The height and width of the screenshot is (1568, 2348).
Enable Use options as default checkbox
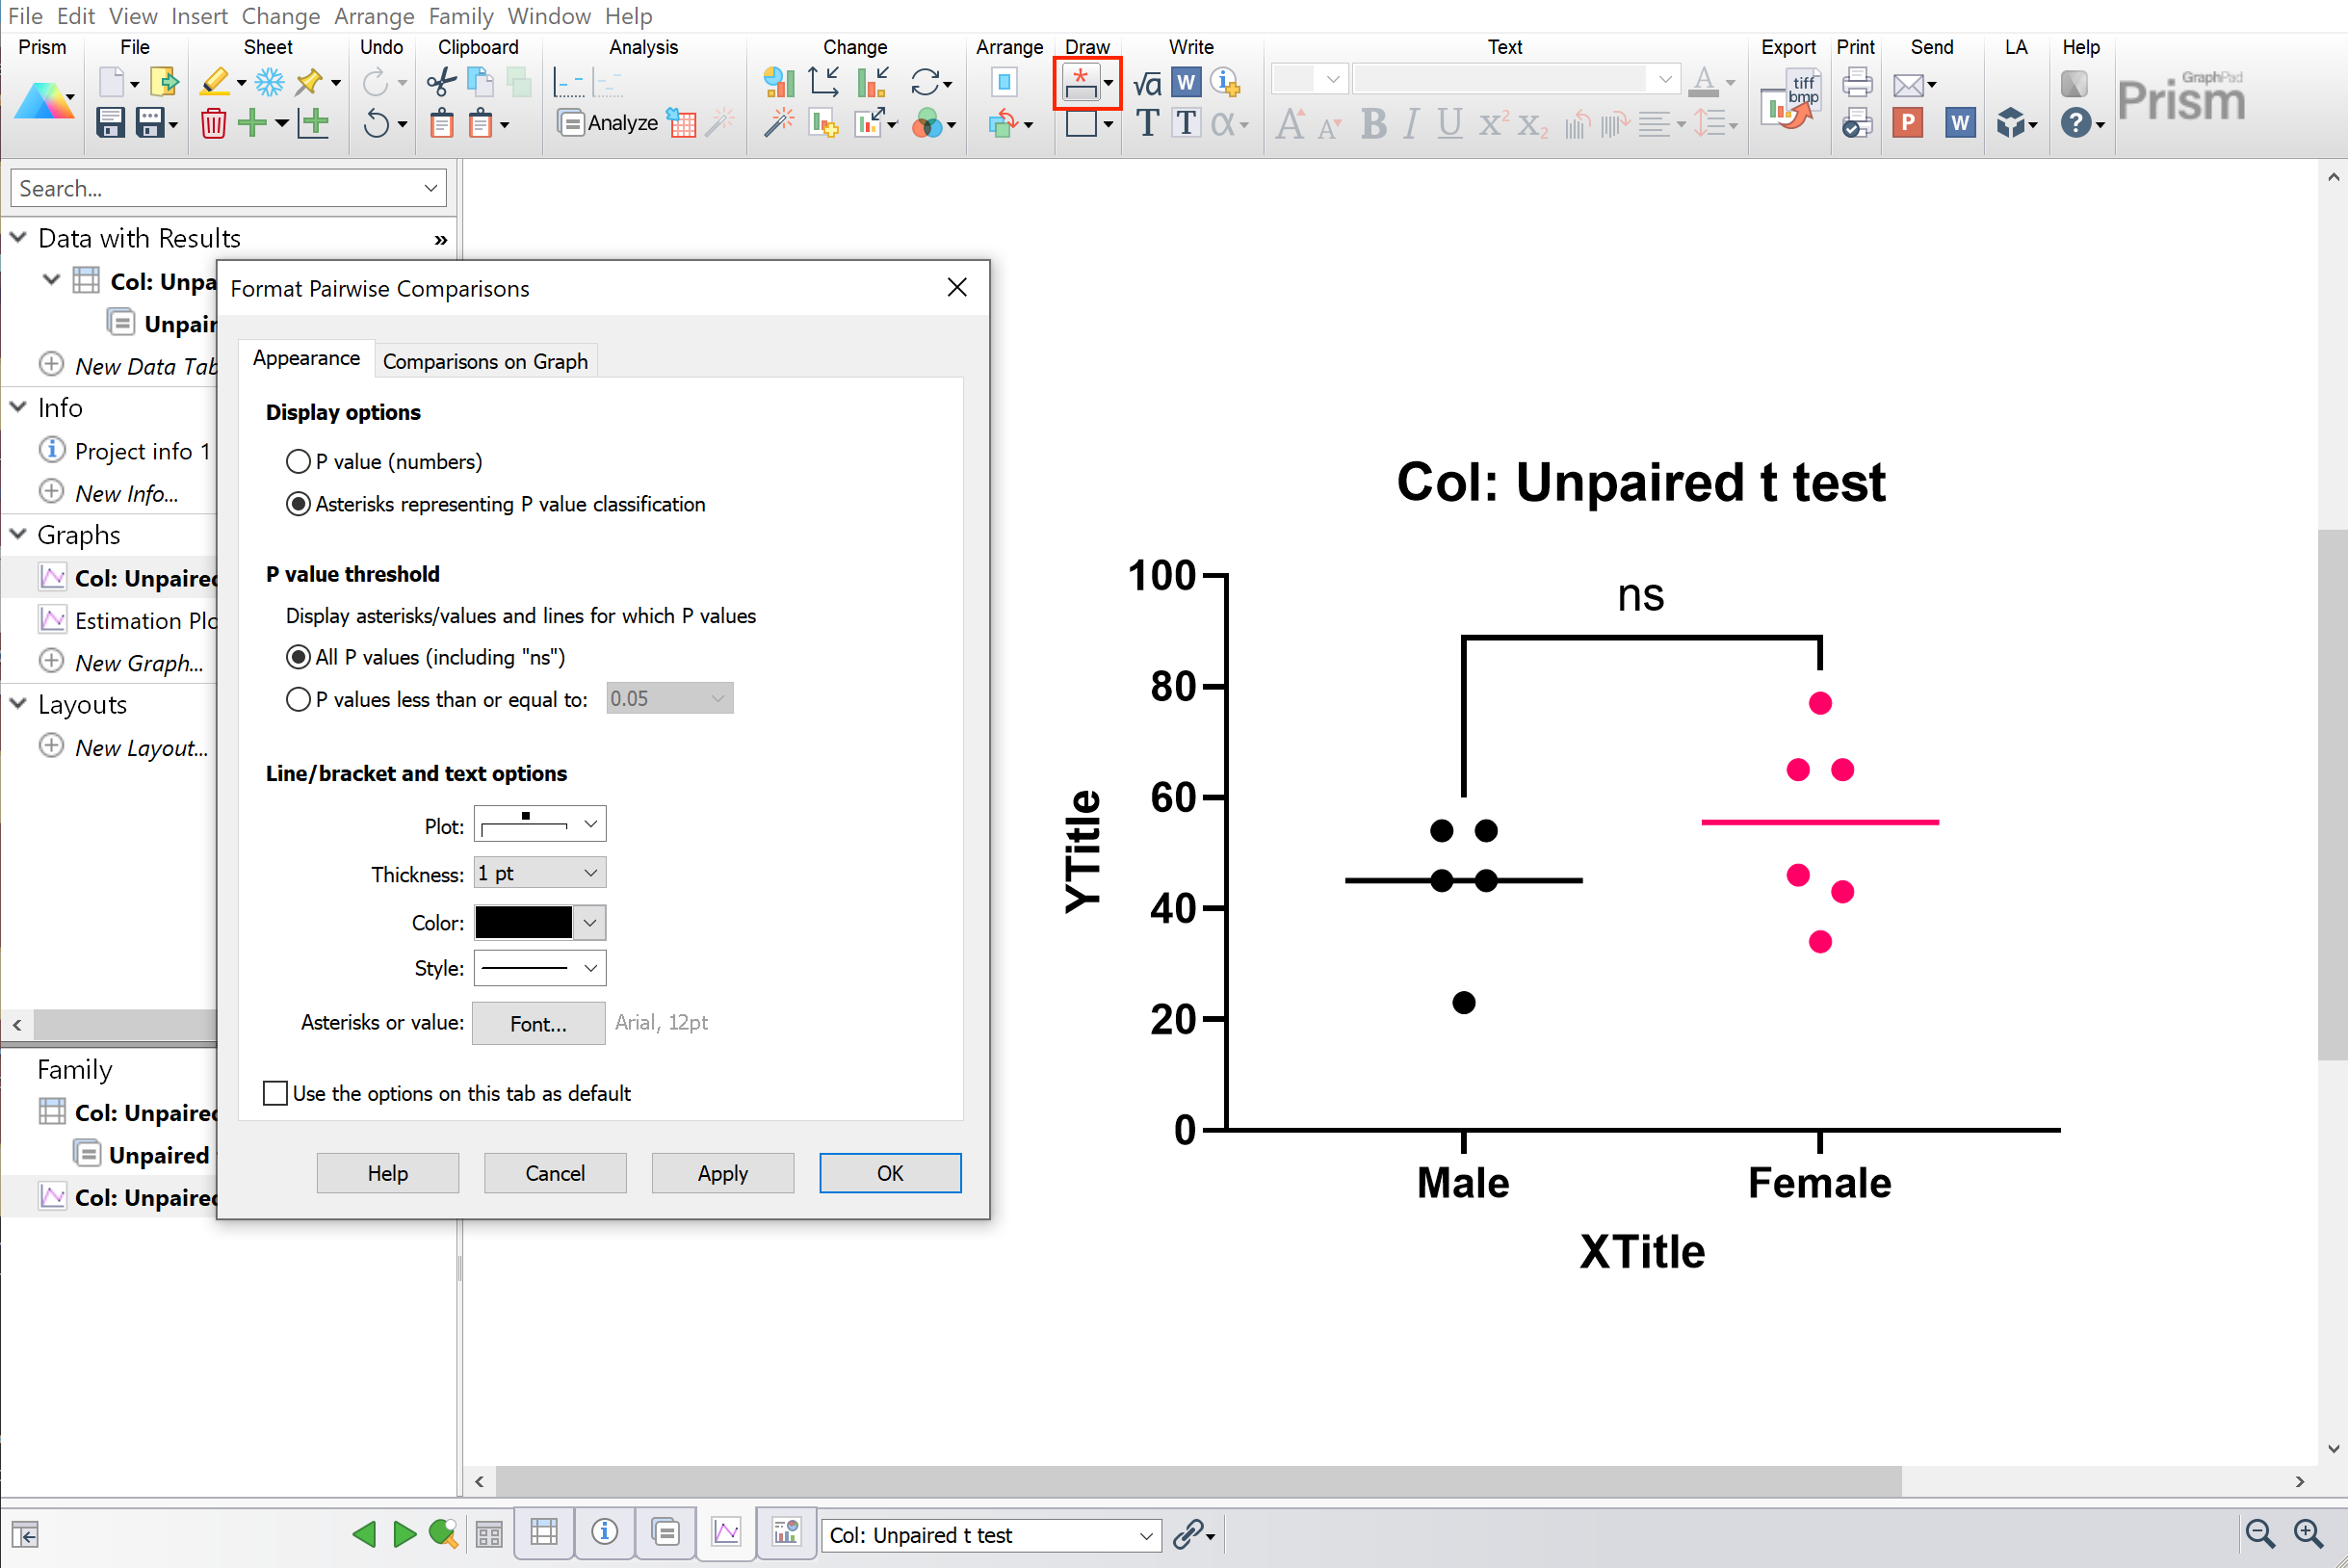pyautogui.click(x=276, y=1094)
